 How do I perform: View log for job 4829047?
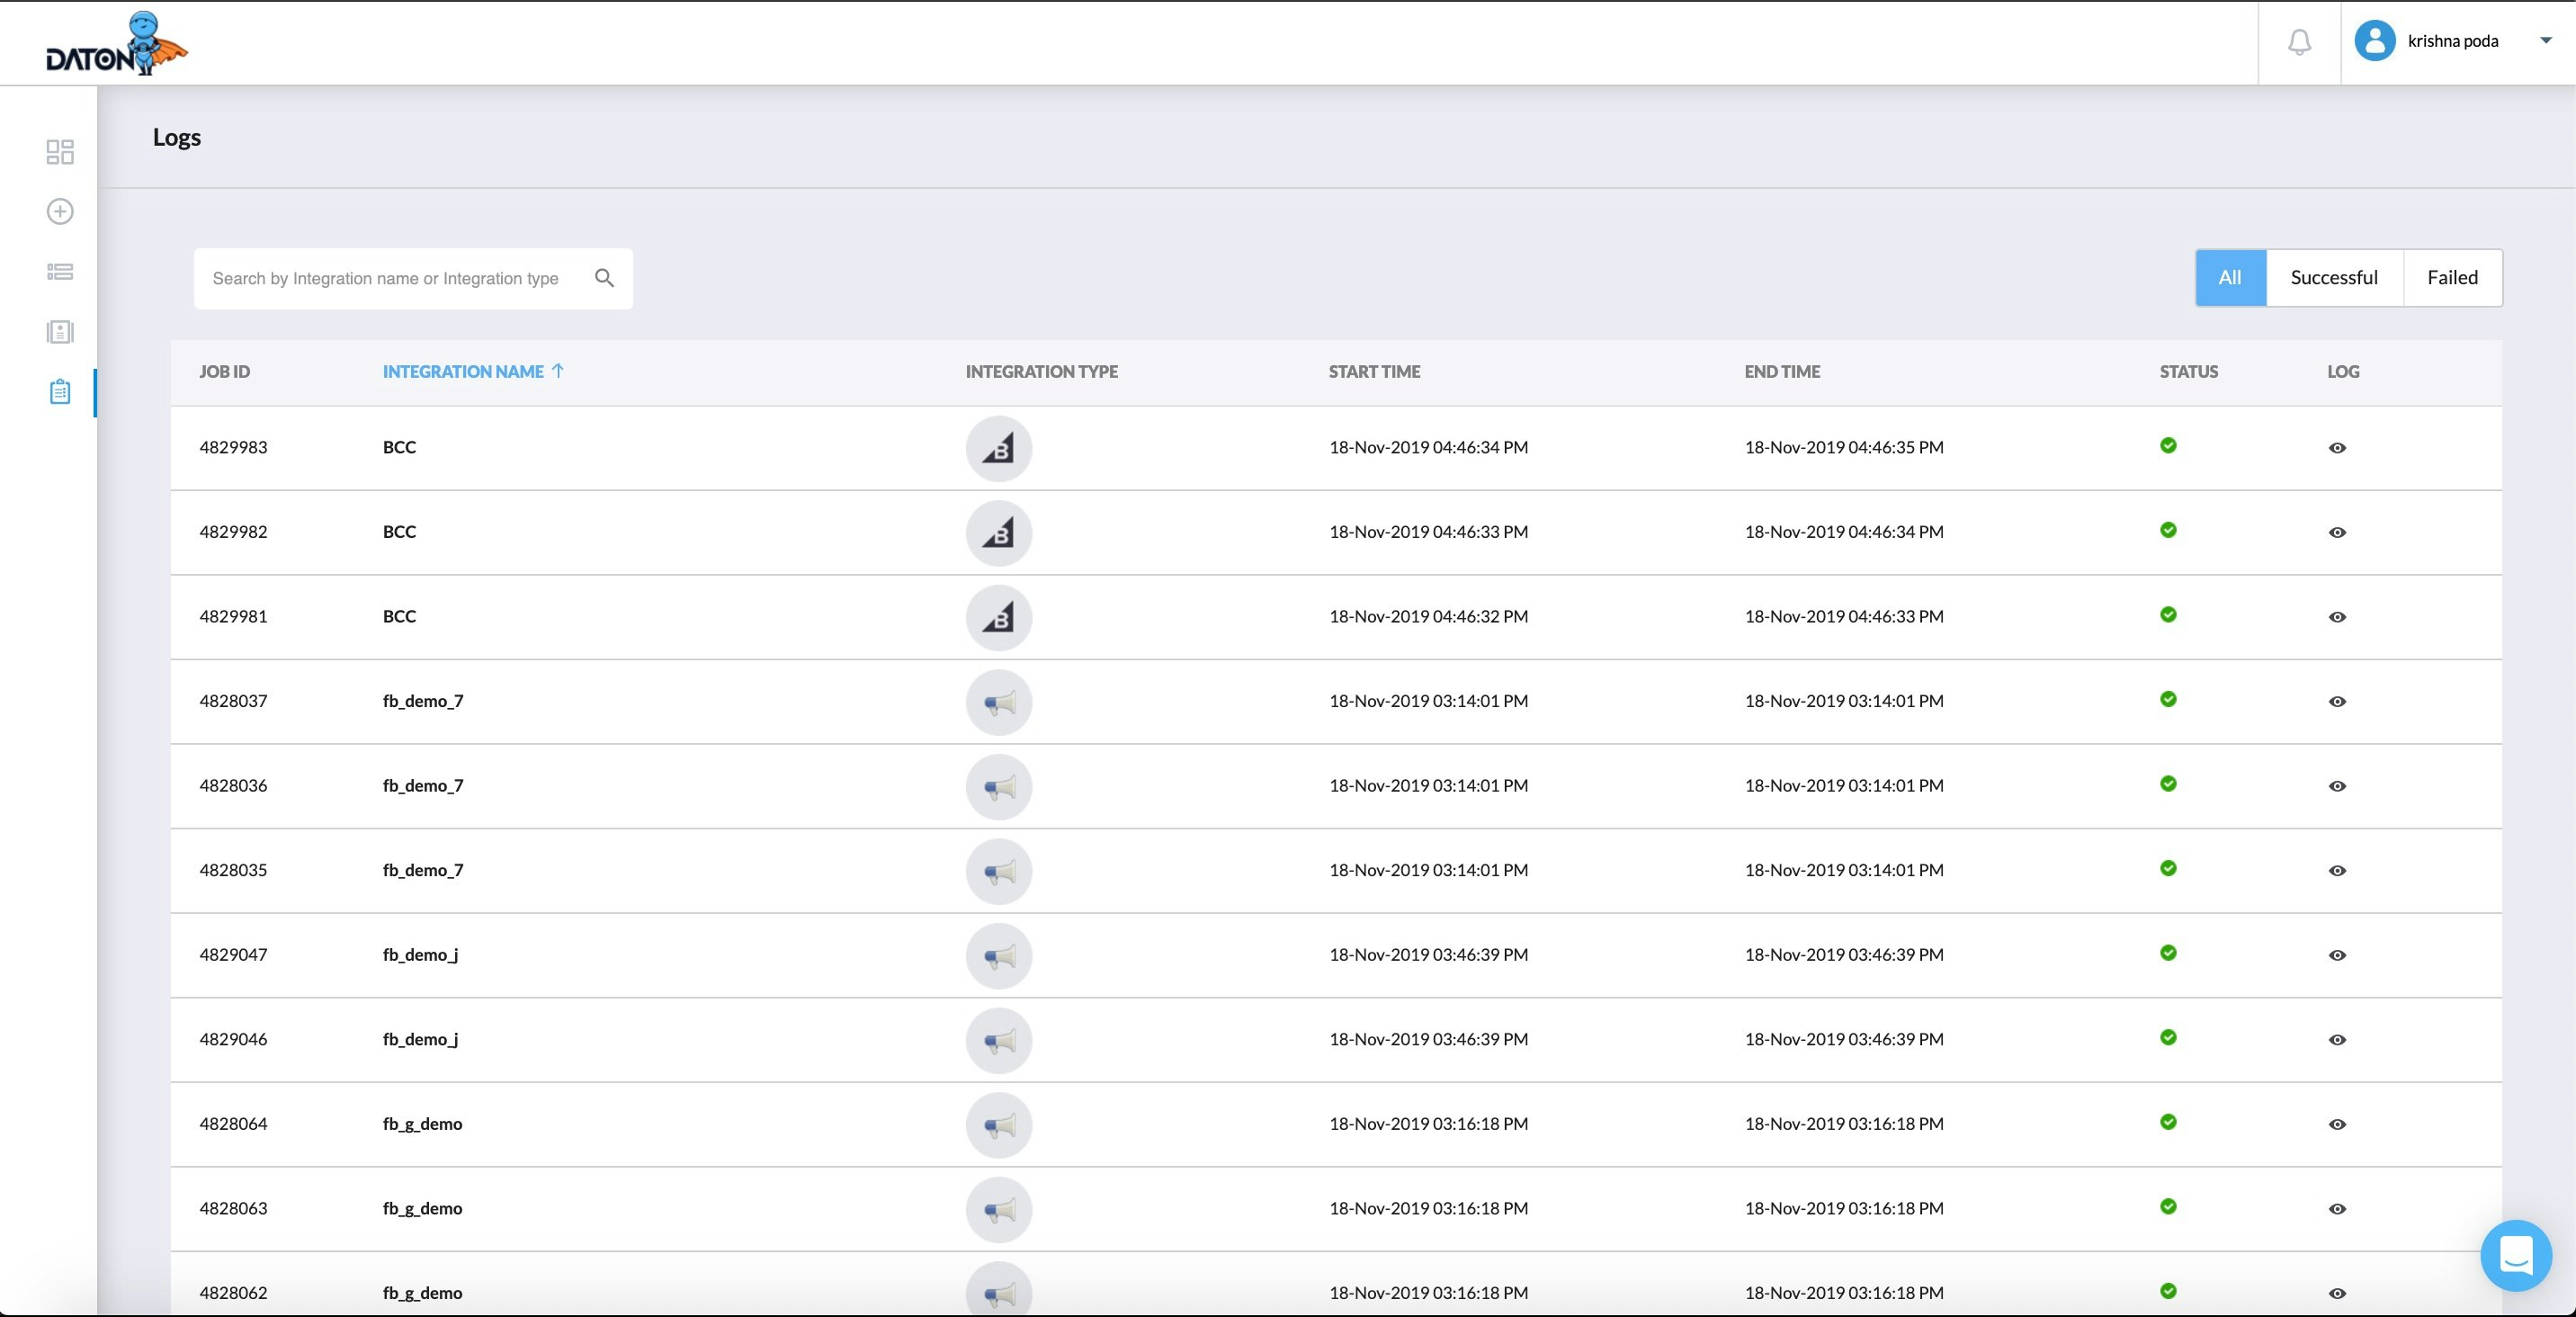tap(2337, 956)
